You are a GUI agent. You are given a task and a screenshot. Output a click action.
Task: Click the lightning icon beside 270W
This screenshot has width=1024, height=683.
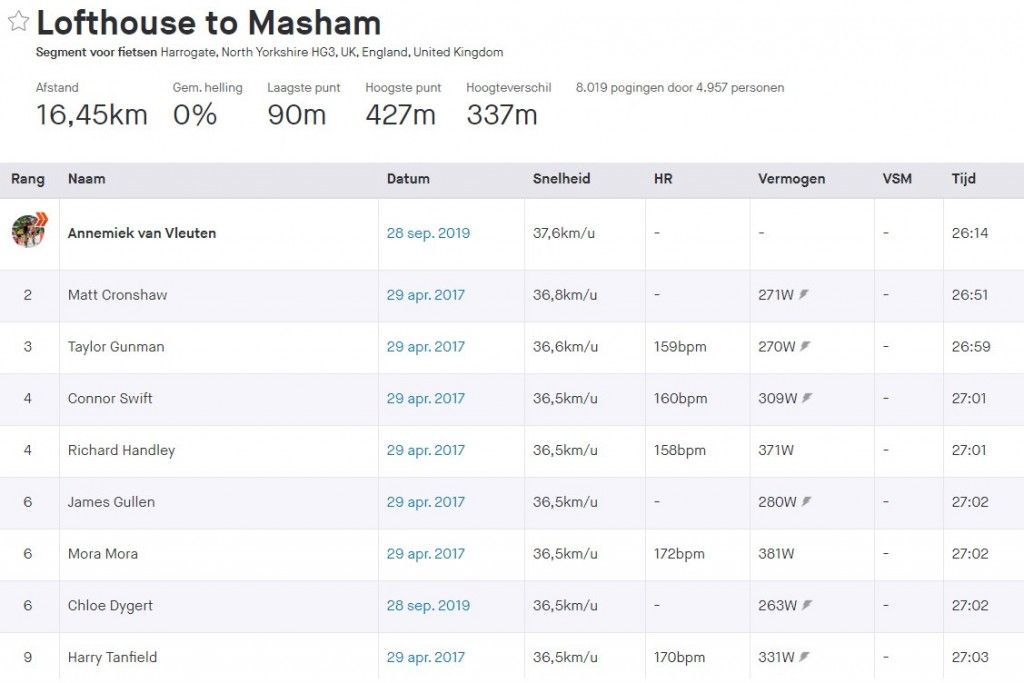click(x=805, y=347)
